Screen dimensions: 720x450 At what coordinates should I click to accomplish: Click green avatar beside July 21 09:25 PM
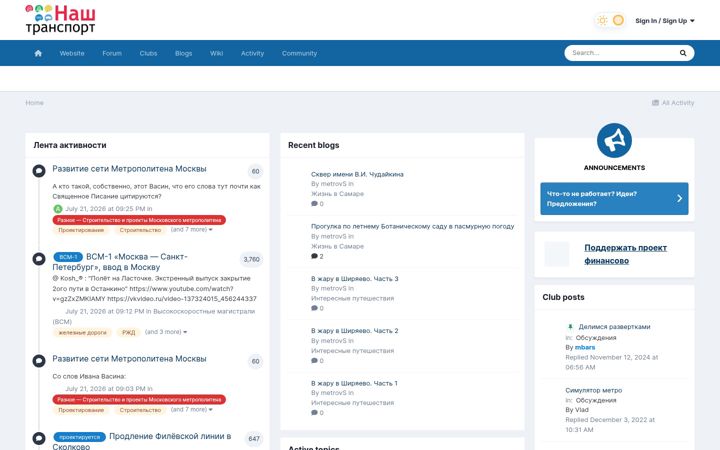click(57, 209)
